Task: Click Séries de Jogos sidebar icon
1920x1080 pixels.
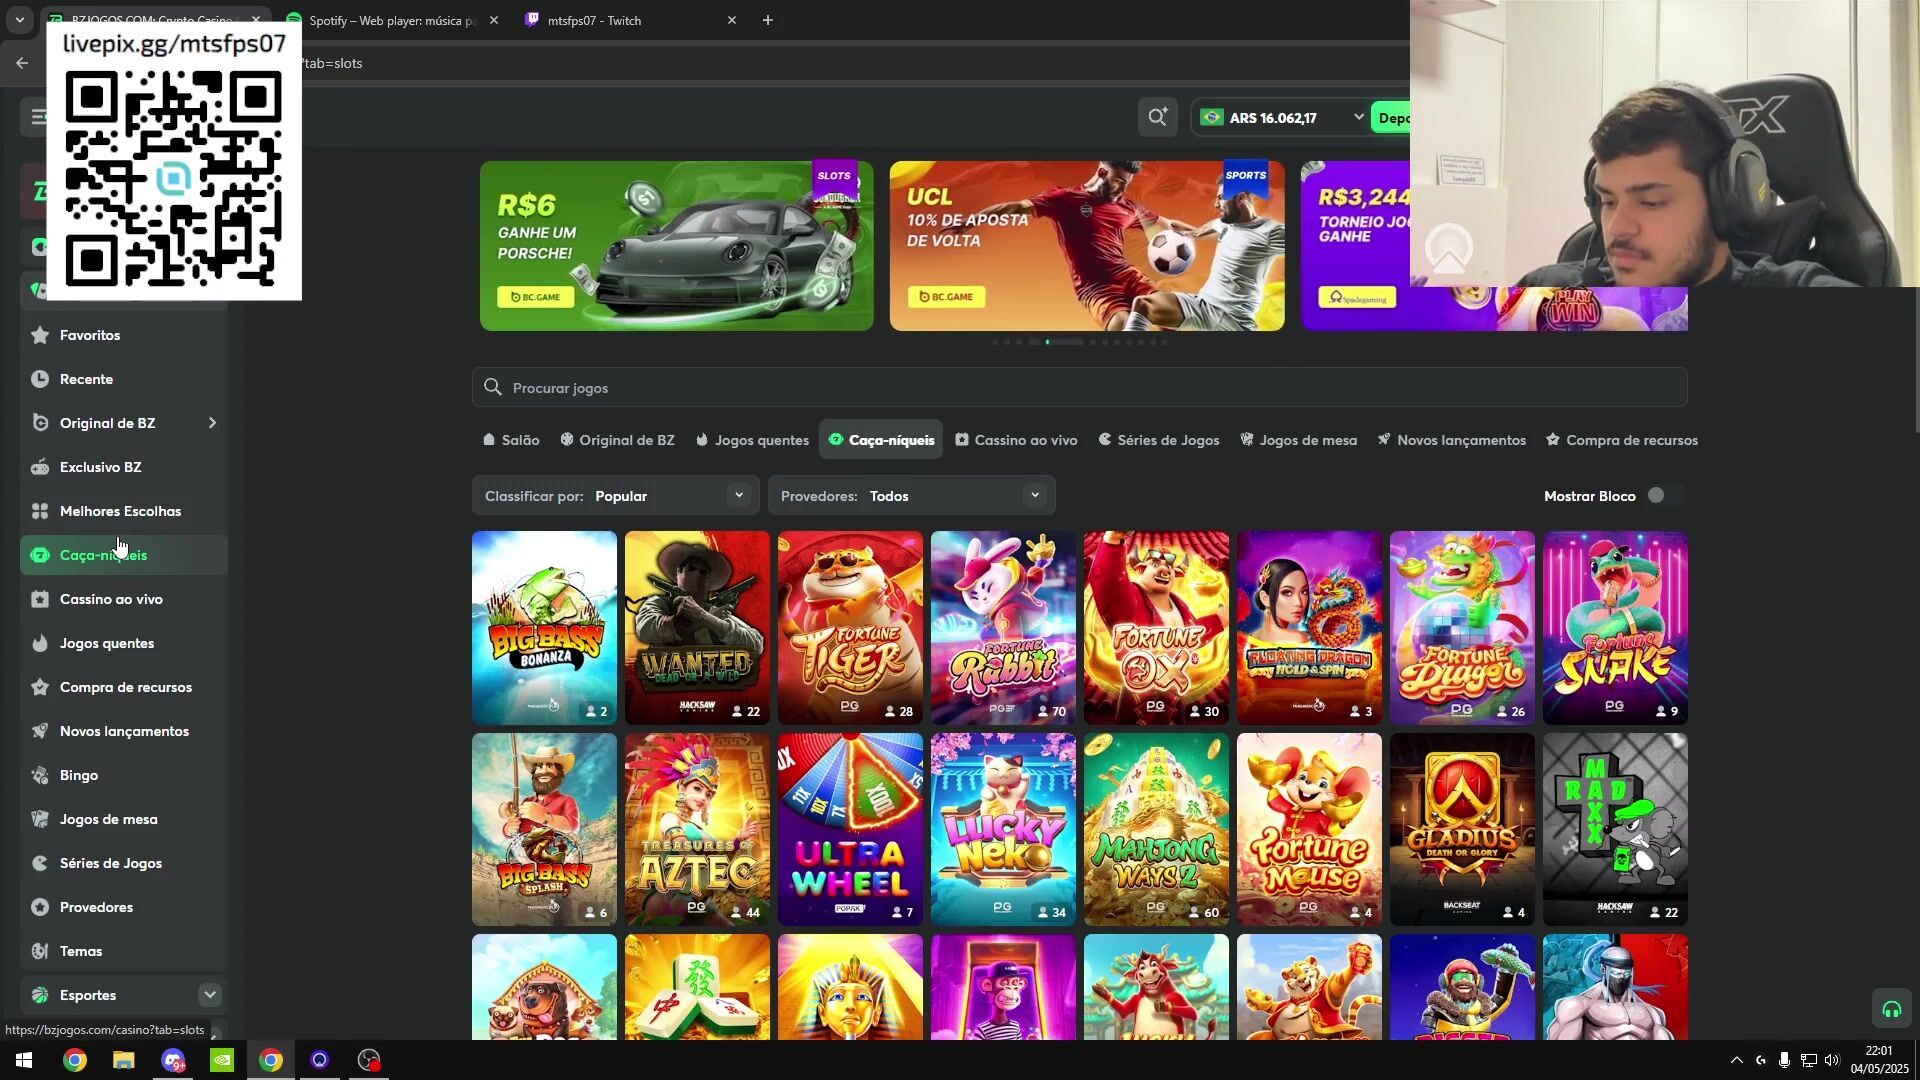Action: pos(40,863)
